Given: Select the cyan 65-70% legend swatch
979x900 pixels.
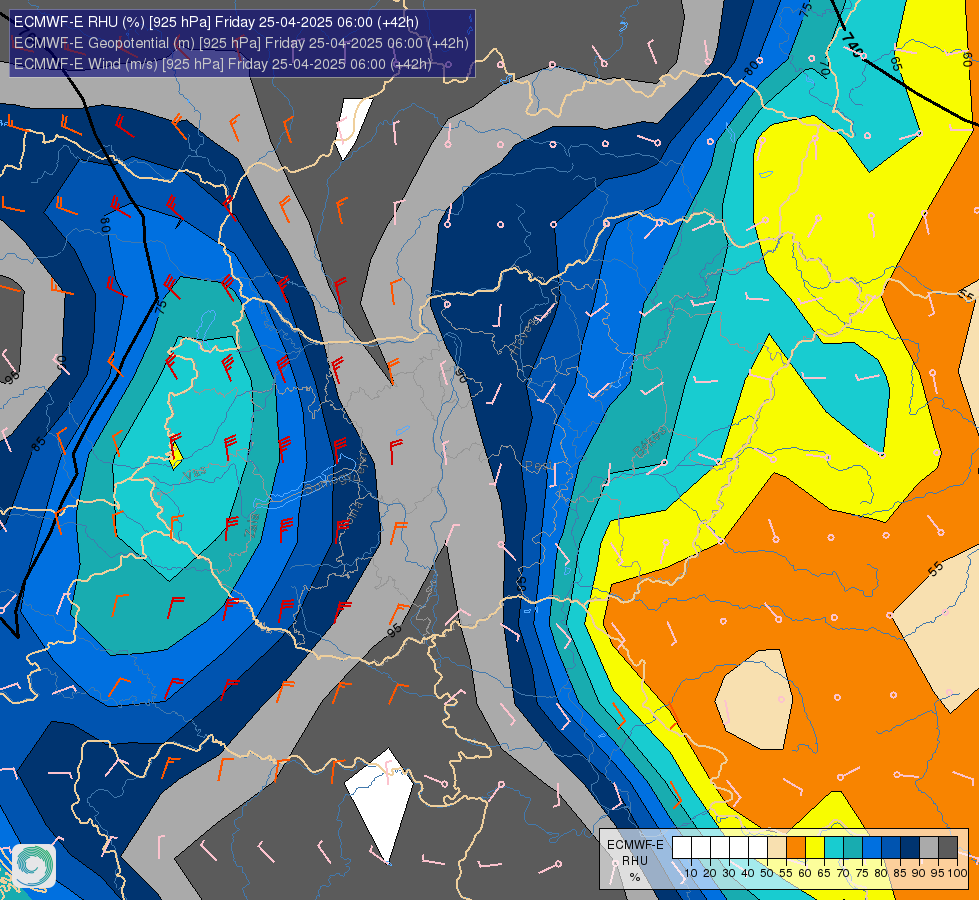Looking at the screenshot, I should pyautogui.click(x=834, y=847).
